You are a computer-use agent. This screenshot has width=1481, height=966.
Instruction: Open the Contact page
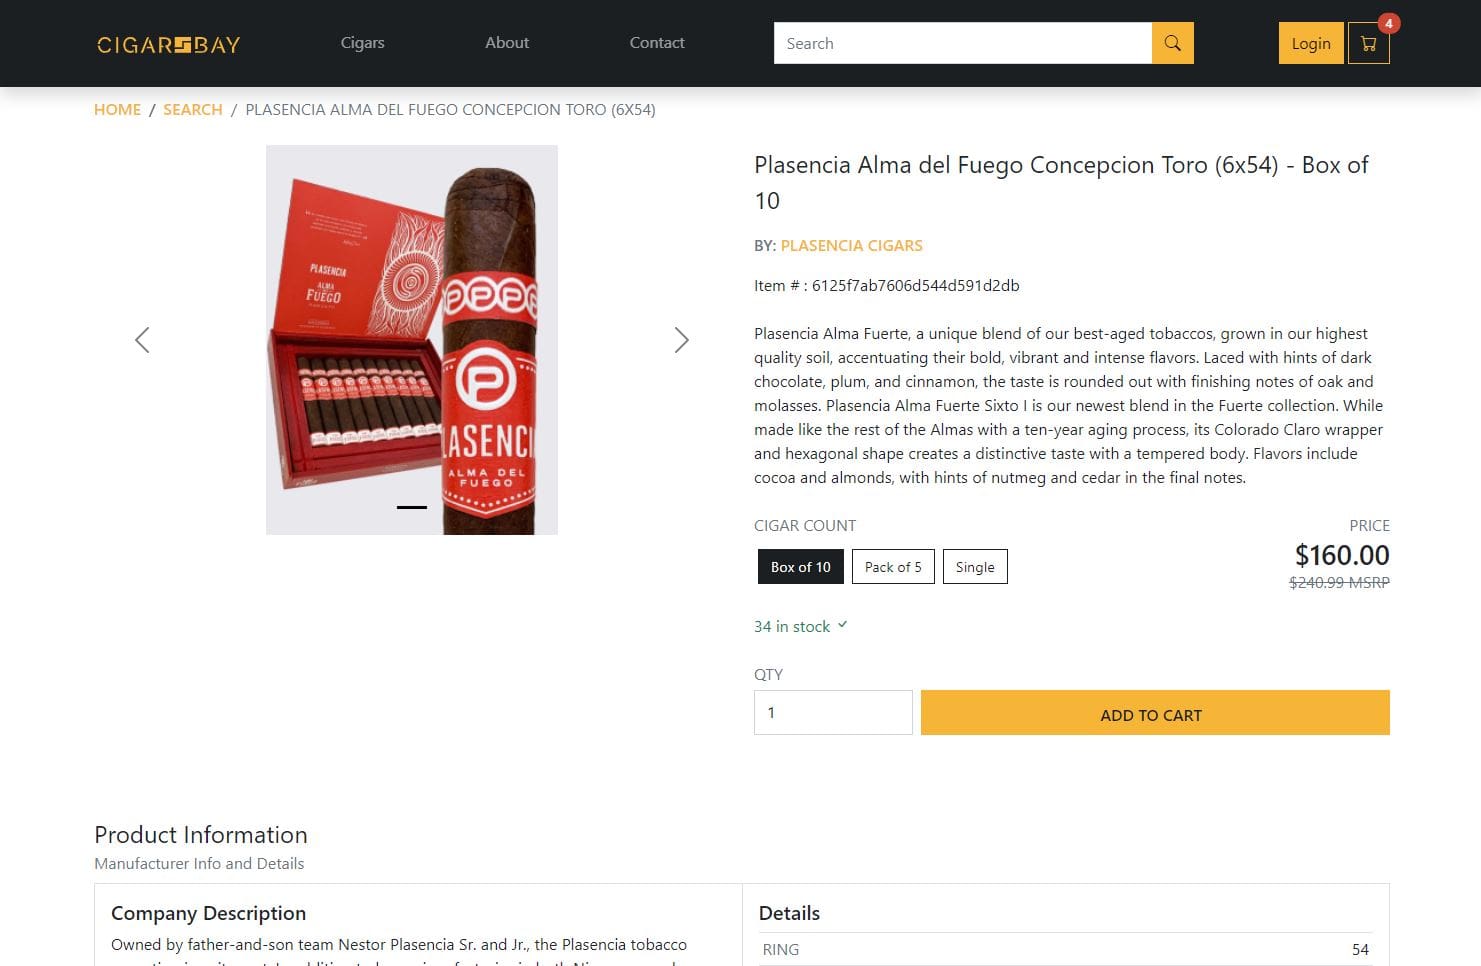click(x=657, y=43)
